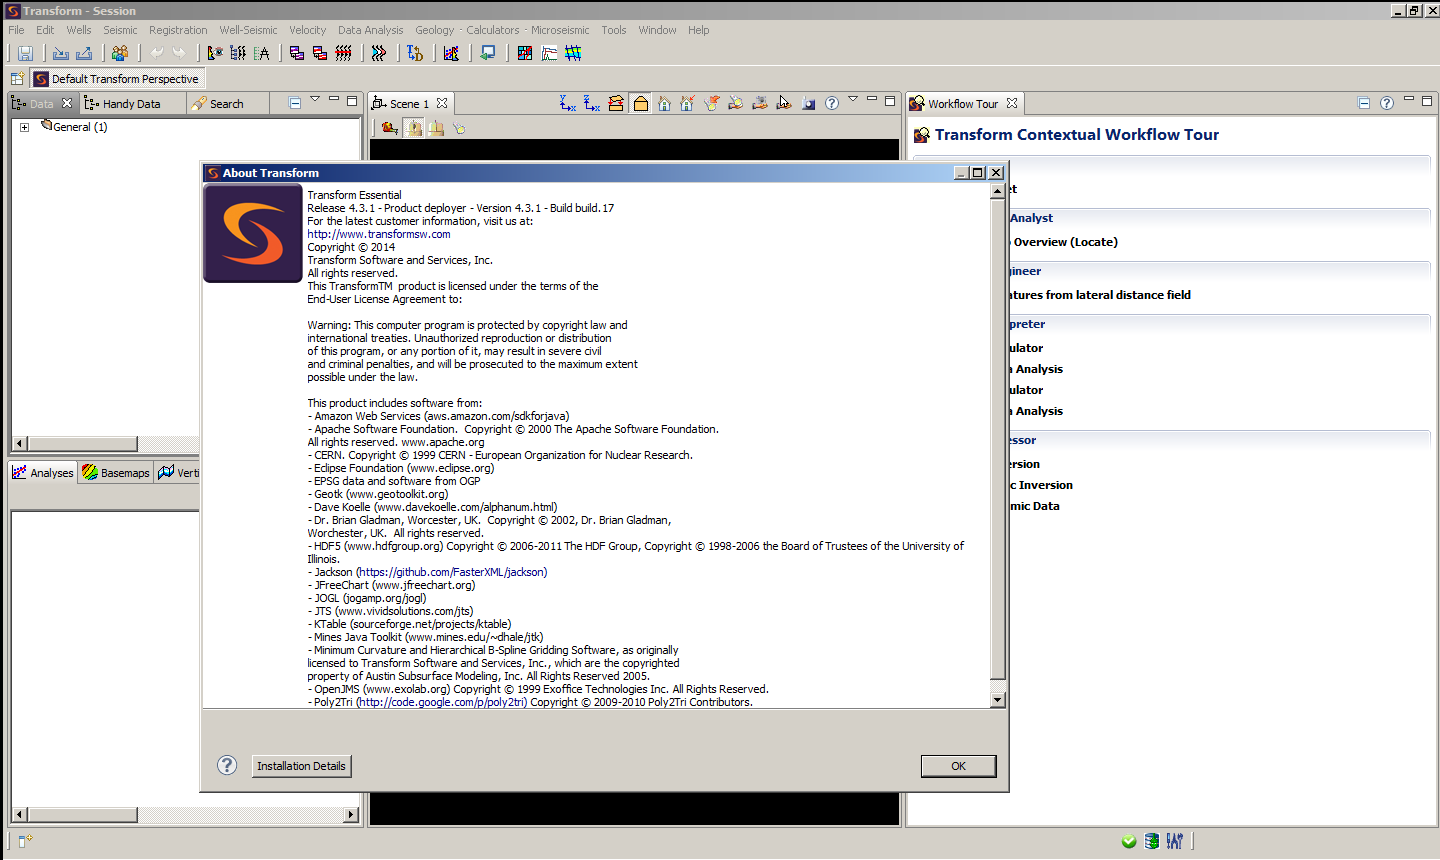Open the poly2tri Google Code link
This screenshot has height=860, width=1440.
tap(442, 702)
